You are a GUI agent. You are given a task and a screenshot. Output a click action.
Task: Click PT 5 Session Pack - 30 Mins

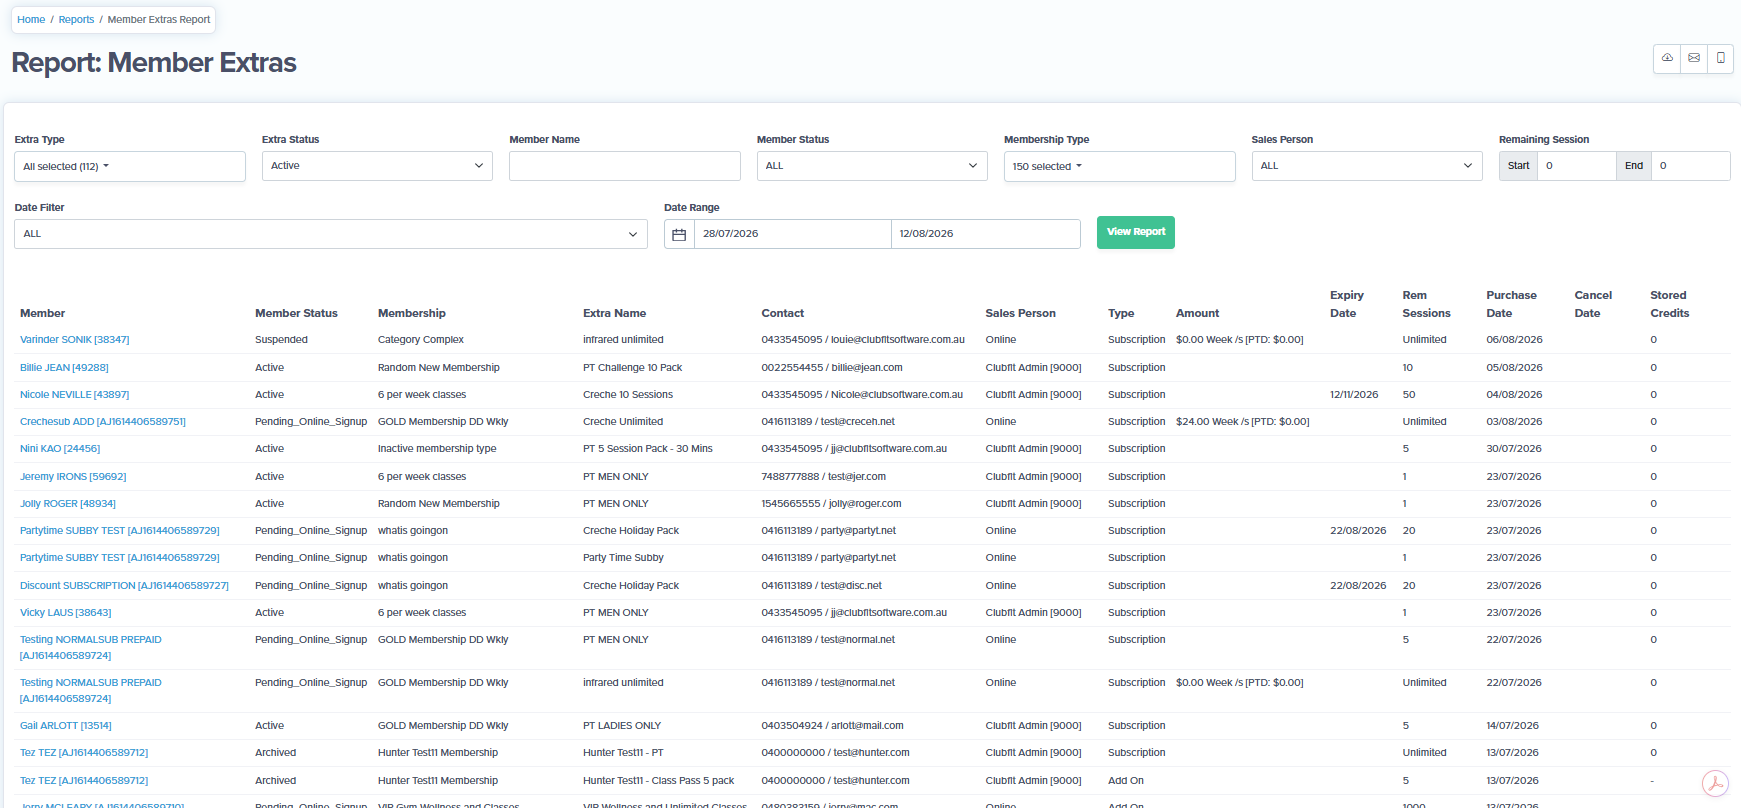(648, 449)
